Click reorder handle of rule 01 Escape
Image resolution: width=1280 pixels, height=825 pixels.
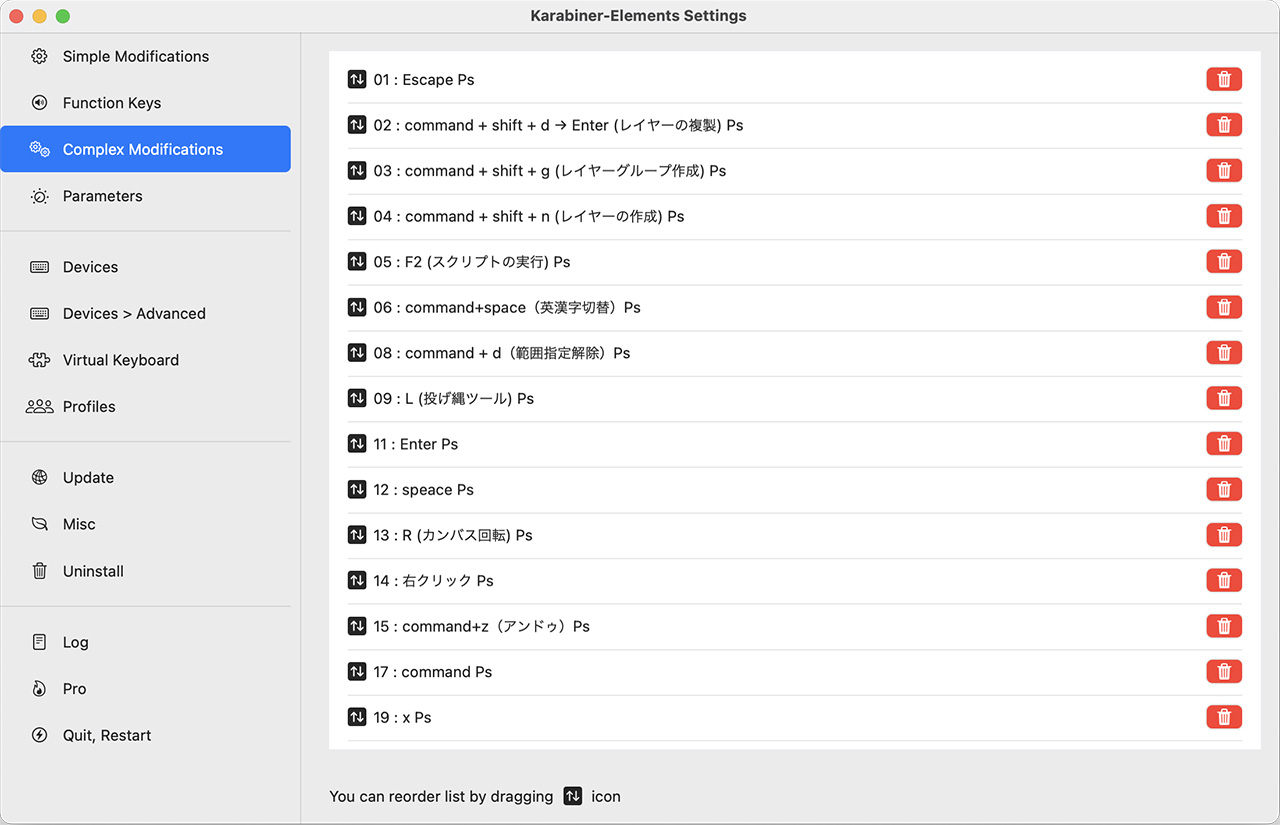357,79
